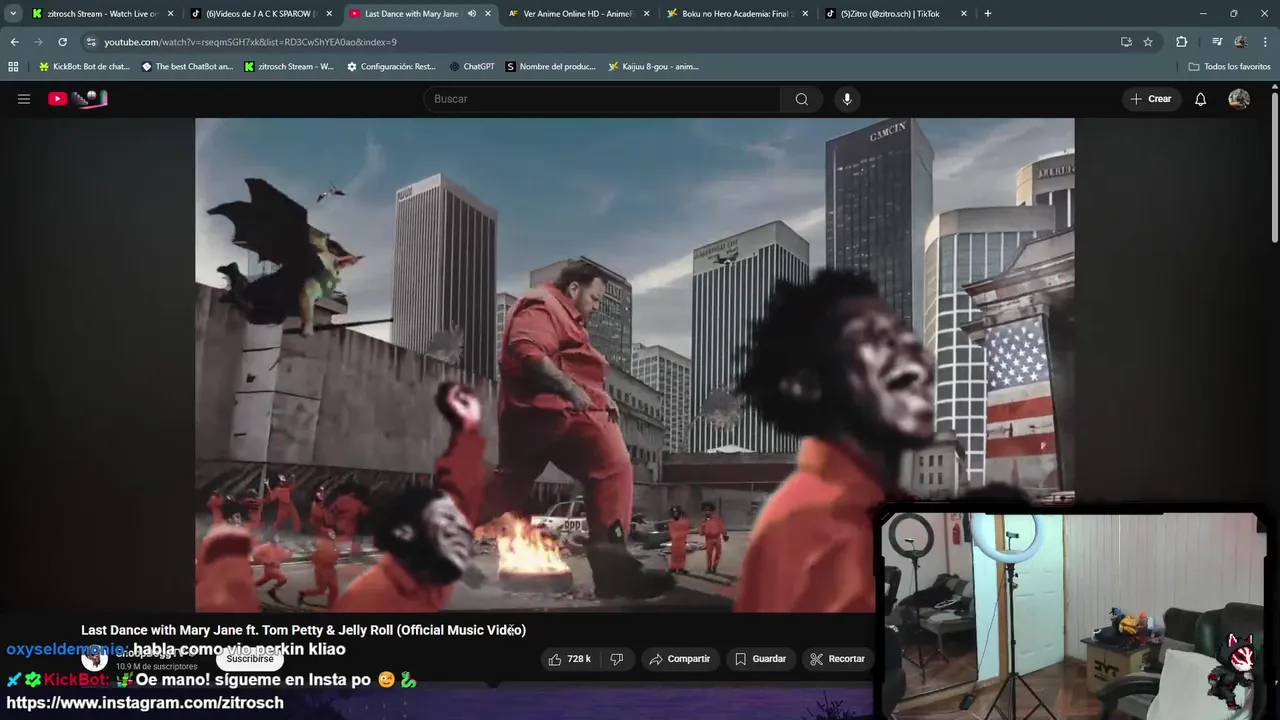Click the video title Last Dance with Mary Jane
This screenshot has width=1280, height=720.
pyautogui.click(x=303, y=630)
